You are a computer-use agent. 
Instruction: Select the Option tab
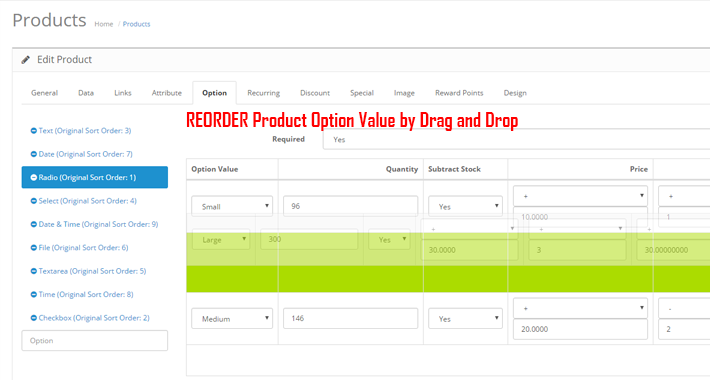(x=215, y=93)
